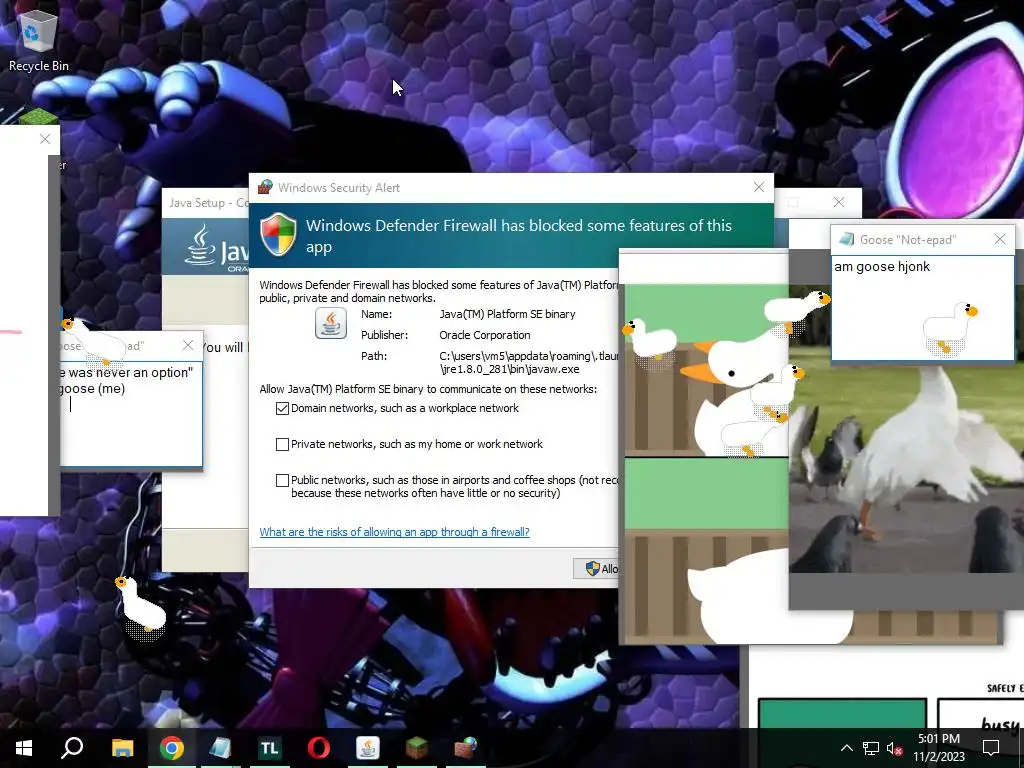Click the Goose Not-epad title notepad icon
Viewport: 1024px width, 768px height.
[x=846, y=240]
